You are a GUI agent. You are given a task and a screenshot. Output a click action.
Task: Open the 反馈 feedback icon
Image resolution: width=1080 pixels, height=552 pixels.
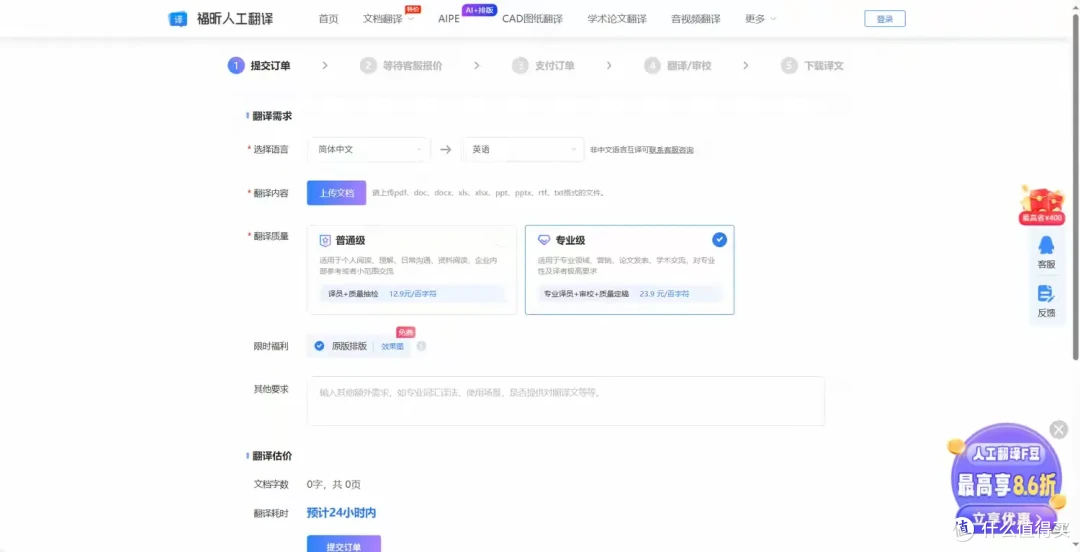click(1046, 294)
